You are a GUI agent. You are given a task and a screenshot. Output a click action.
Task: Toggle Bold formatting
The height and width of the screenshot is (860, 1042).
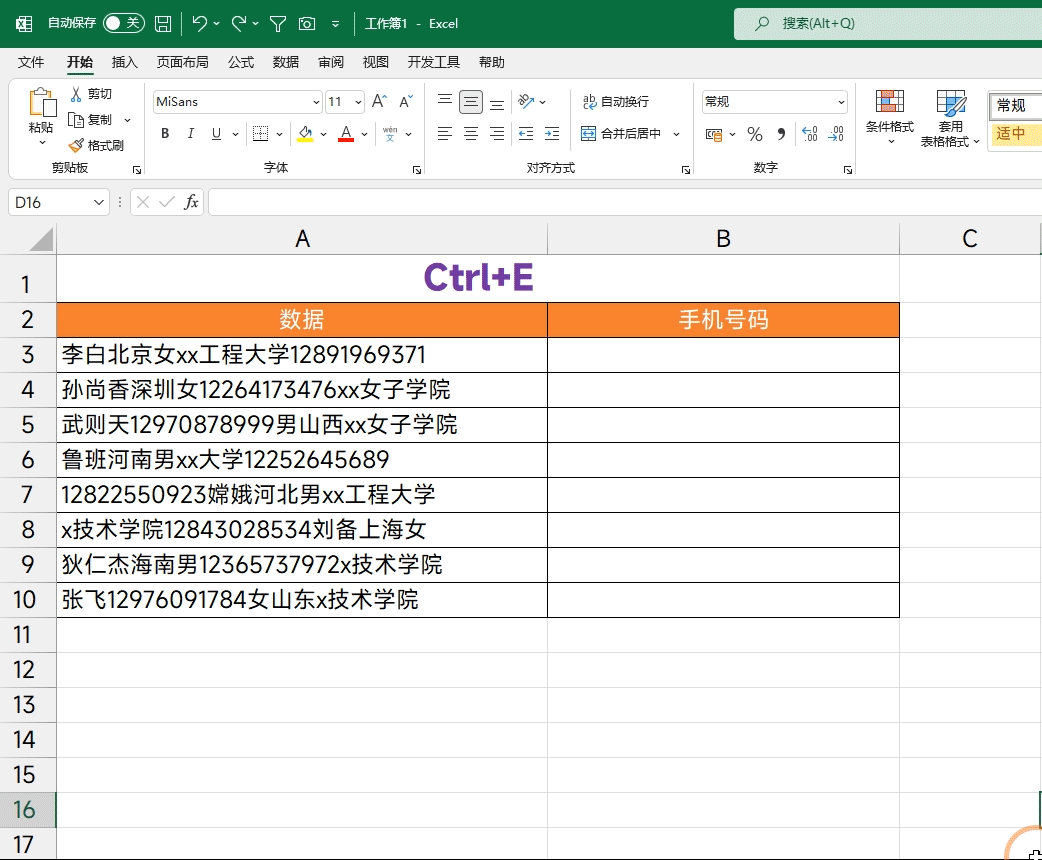(165, 134)
